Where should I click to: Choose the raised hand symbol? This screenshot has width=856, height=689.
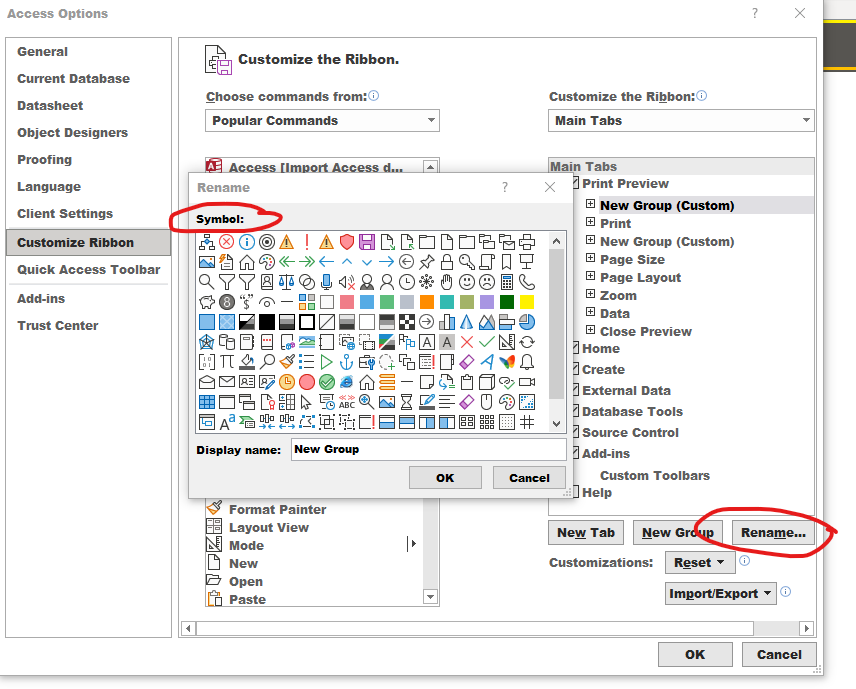click(447, 282)
